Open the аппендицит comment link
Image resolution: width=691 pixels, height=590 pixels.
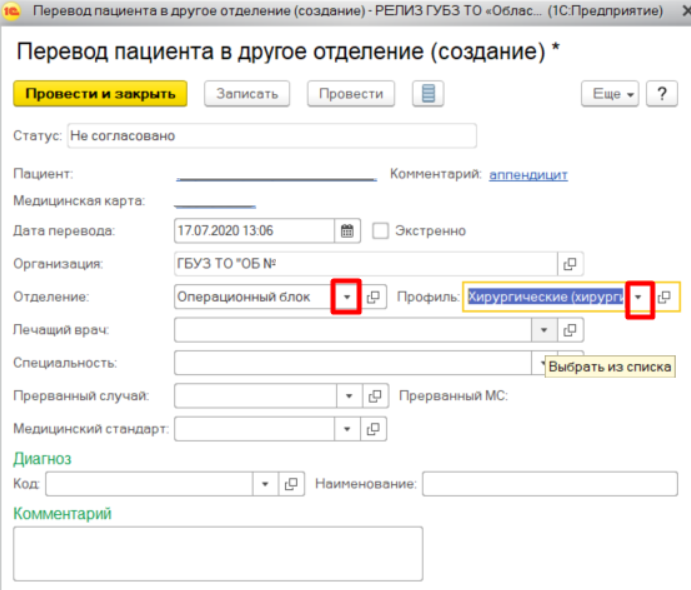[x=528, y=175]
